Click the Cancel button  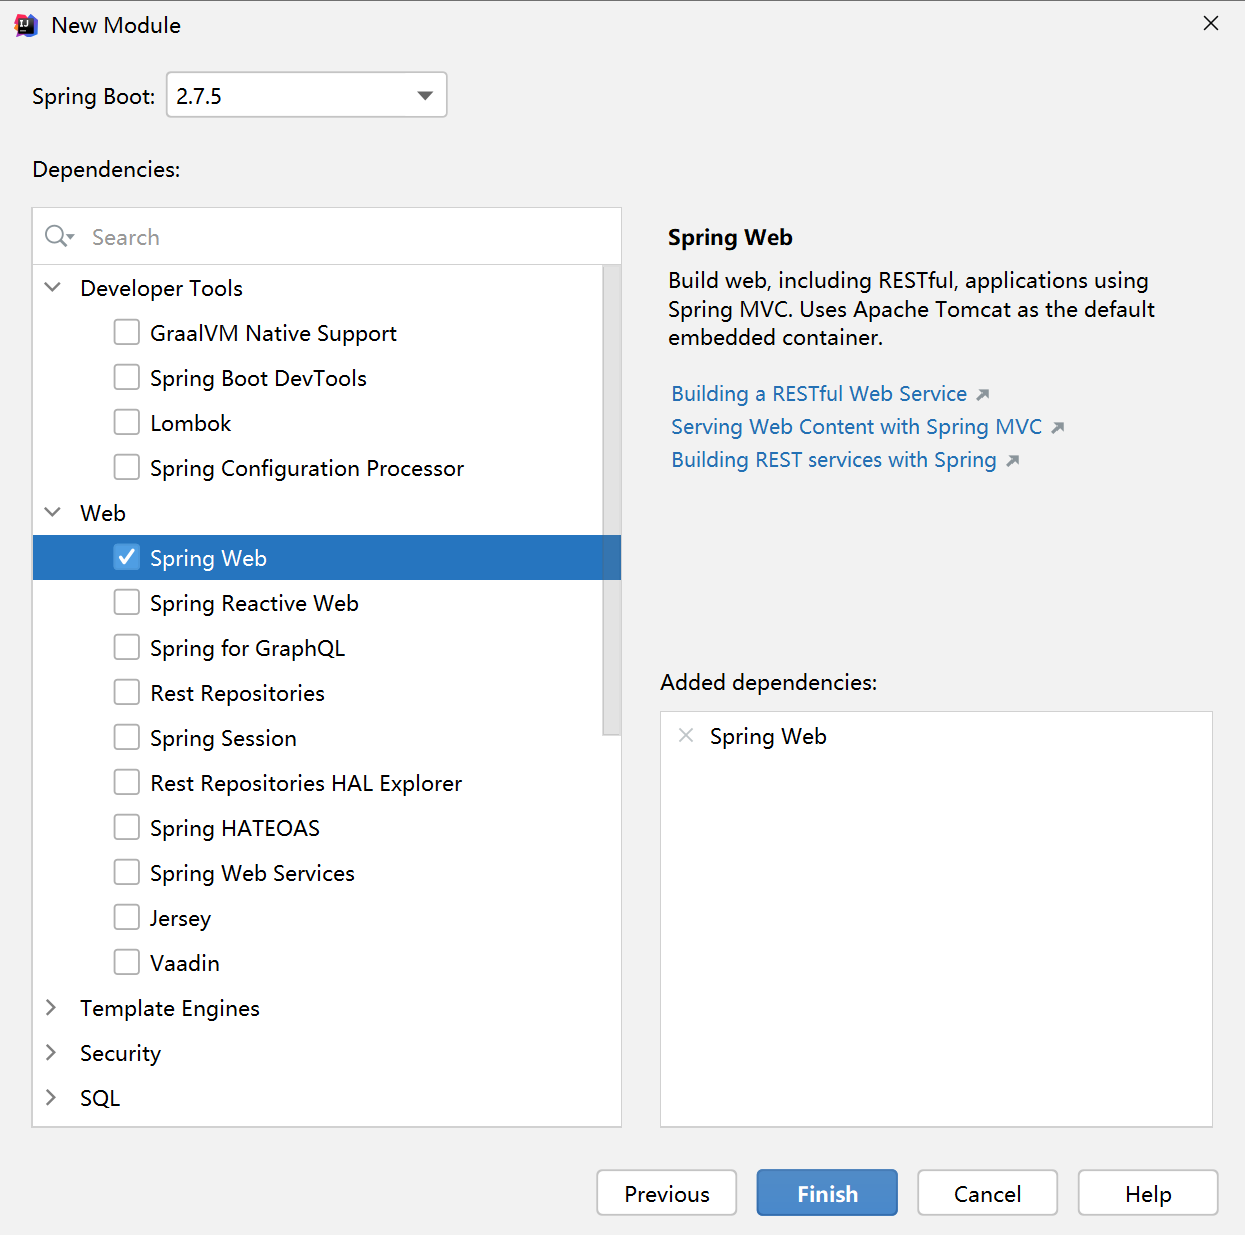point(987,1193)
